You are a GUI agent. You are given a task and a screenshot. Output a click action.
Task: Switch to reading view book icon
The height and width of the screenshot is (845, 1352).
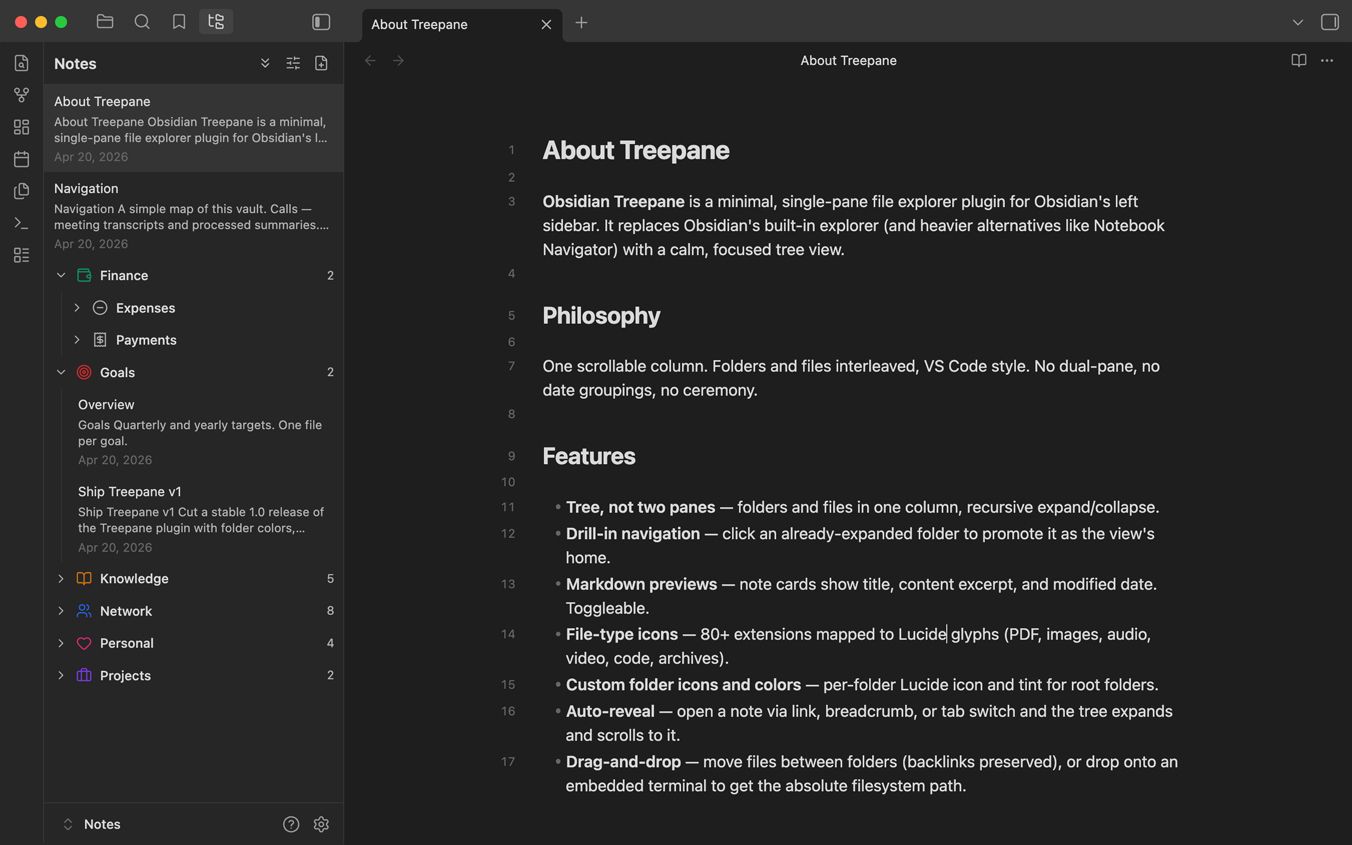click(1299, 61)
